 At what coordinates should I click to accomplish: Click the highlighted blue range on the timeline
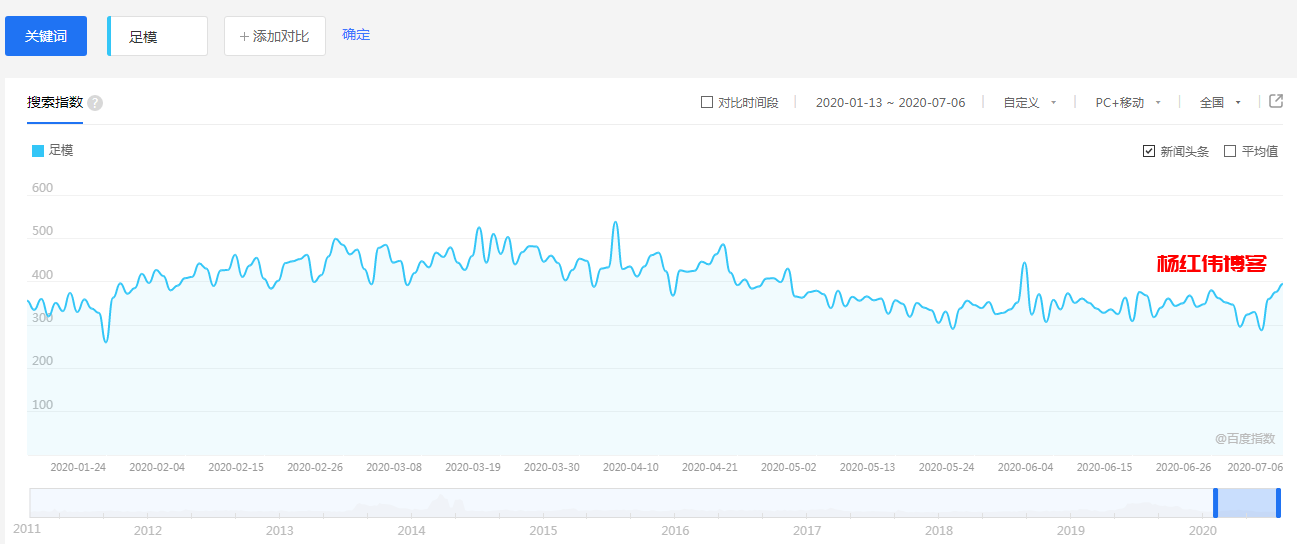click(1247, 503)
